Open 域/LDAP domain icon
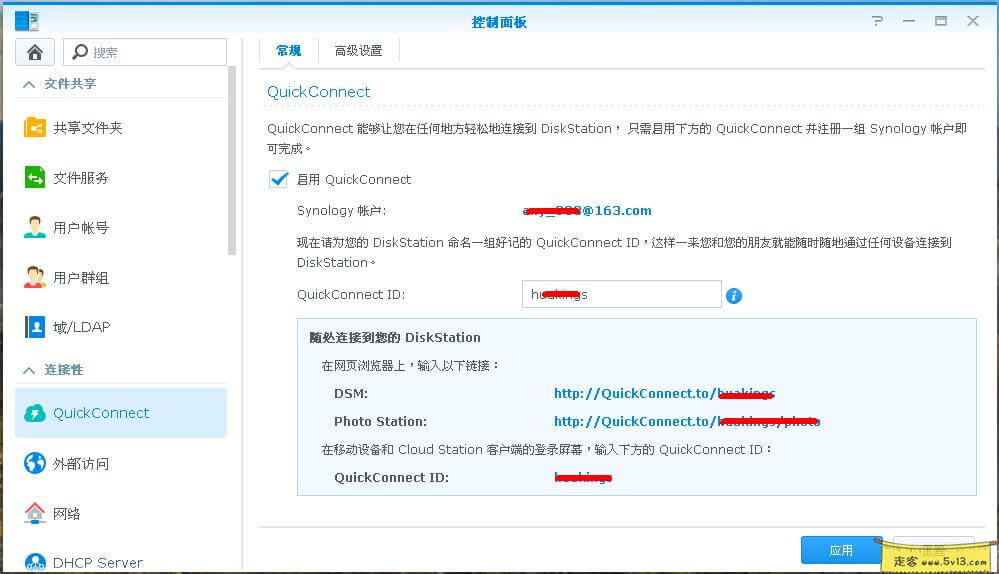Image resolution: width=999 pixels, height=574 pixels. (x=35, y=327)
